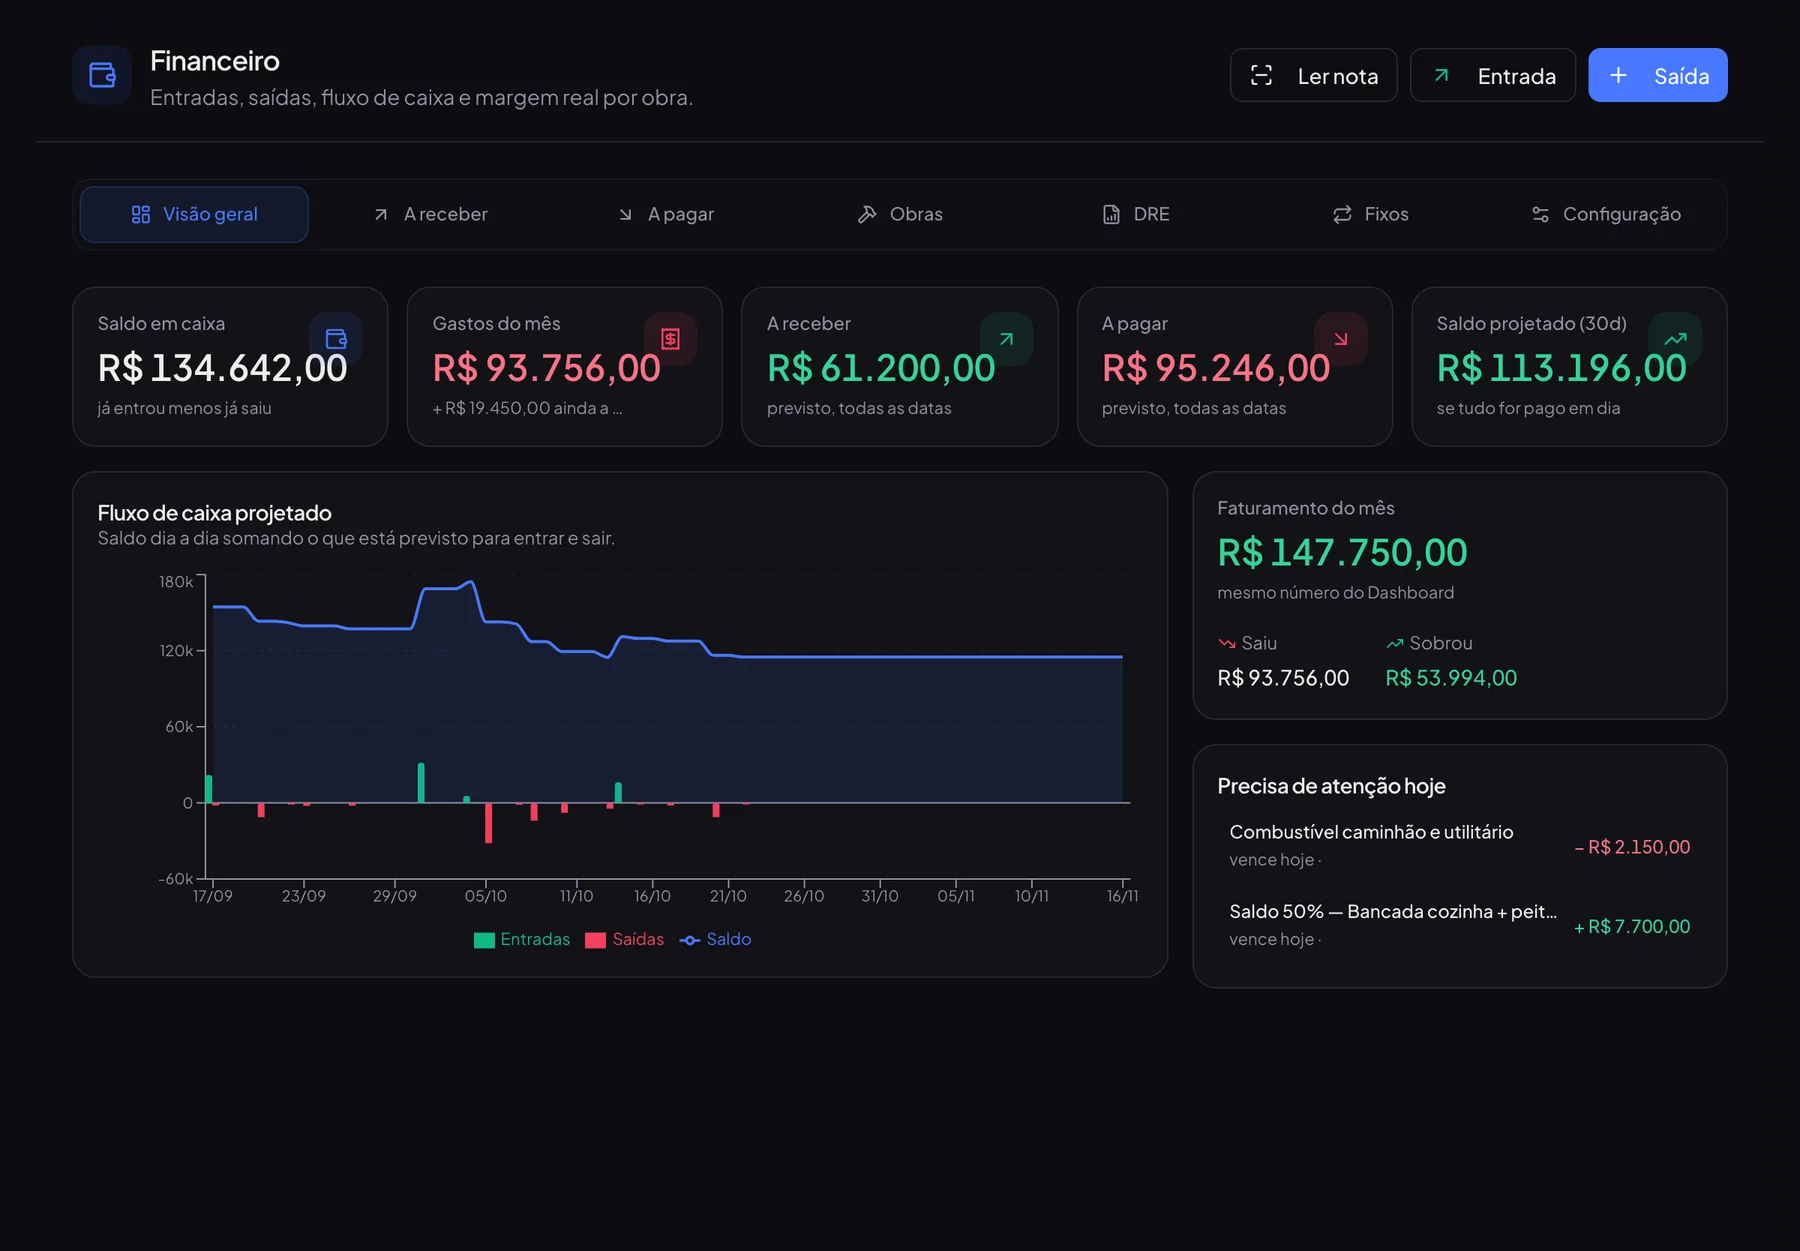Open the Obras tab
The width and height of the screenshot is (1800, 1251).
pyautogui.click(x=900, y=214)
